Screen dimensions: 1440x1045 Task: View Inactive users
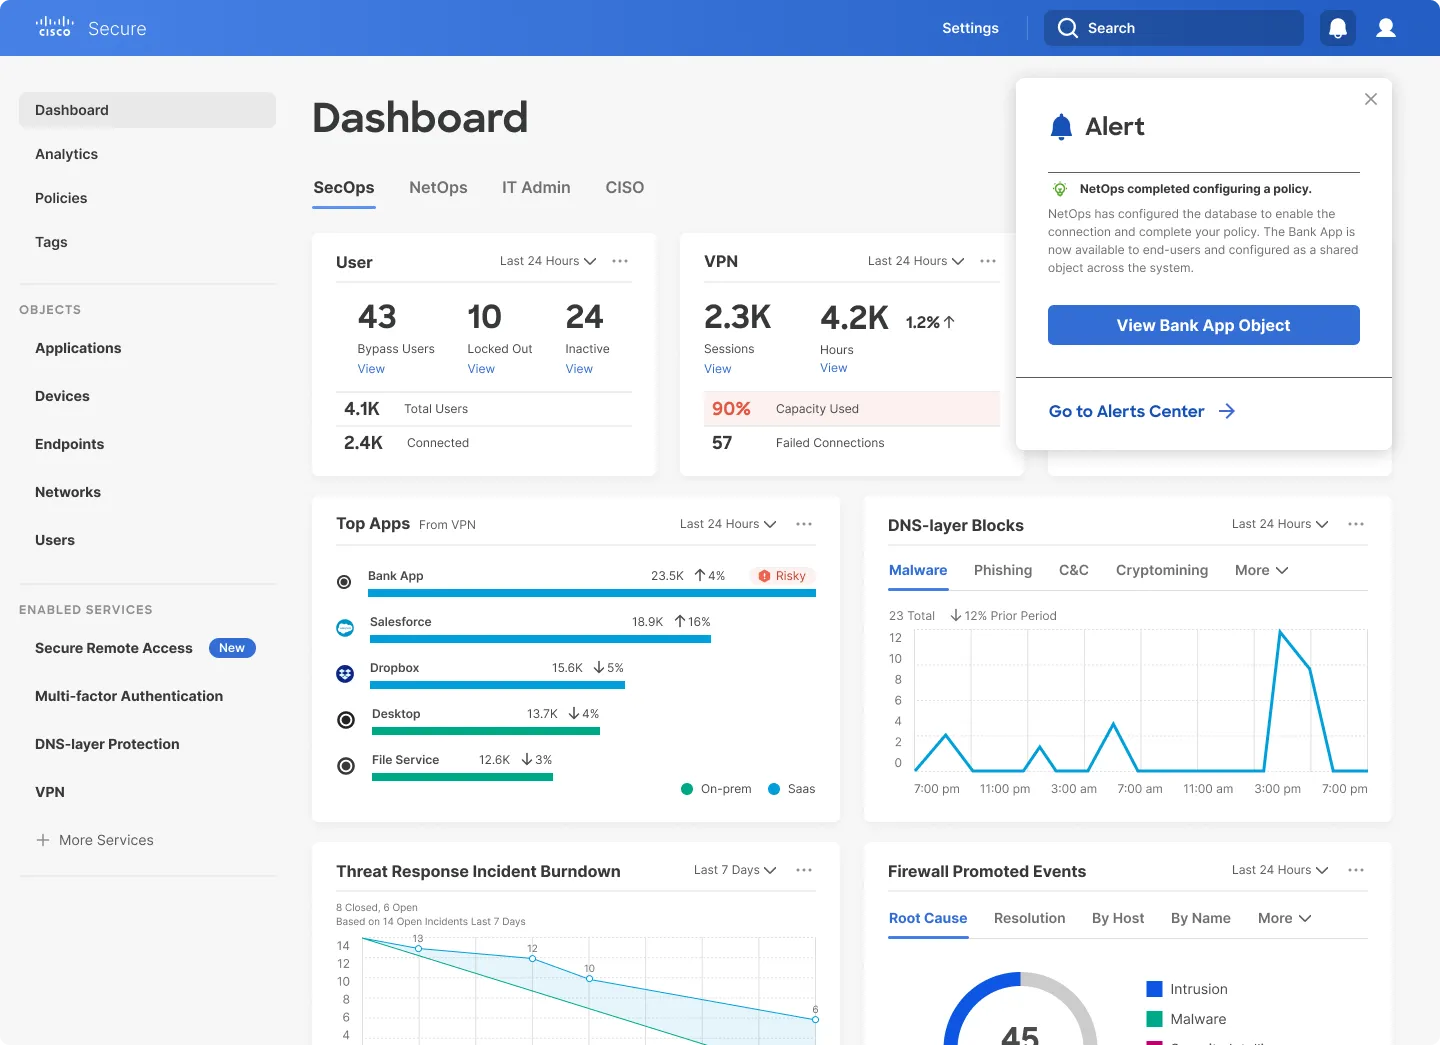[579, 369]
